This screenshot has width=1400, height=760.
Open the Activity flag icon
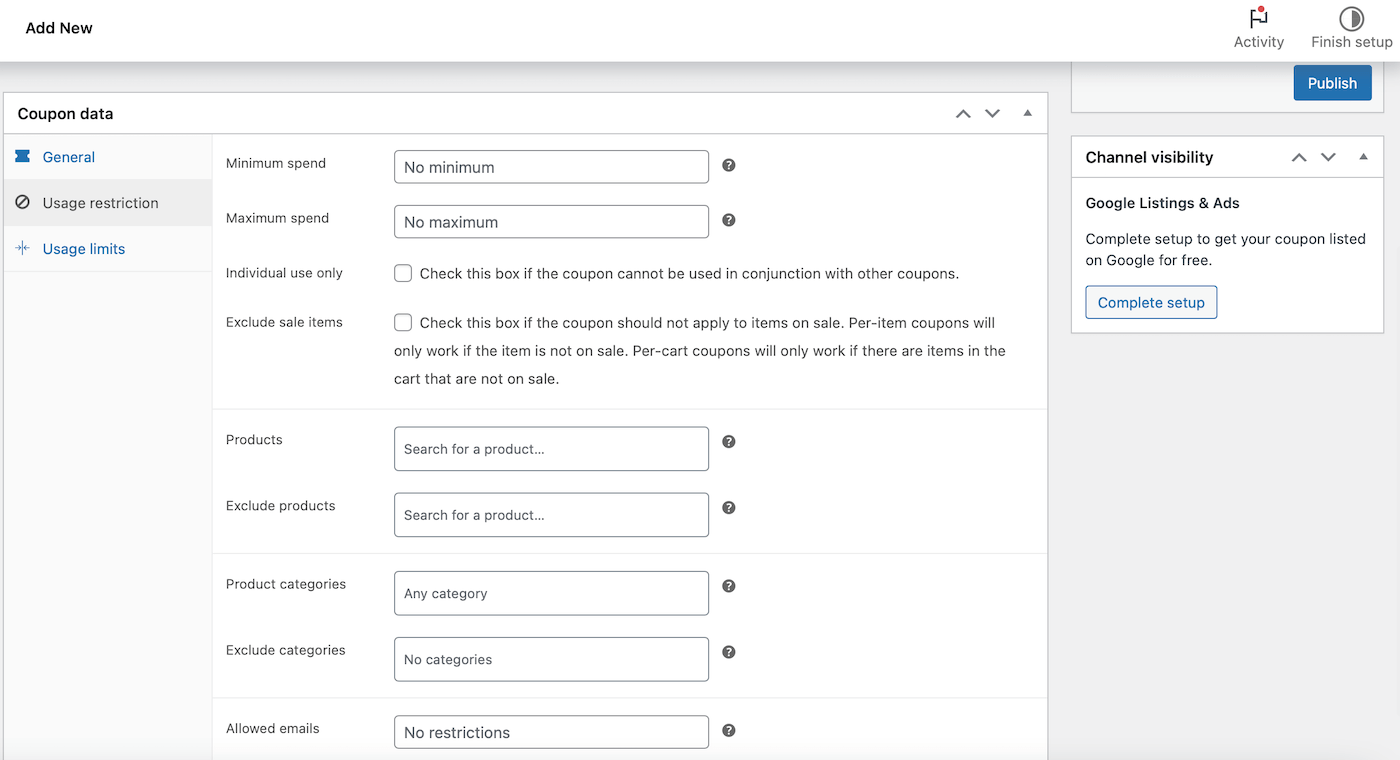(1258, 19)
